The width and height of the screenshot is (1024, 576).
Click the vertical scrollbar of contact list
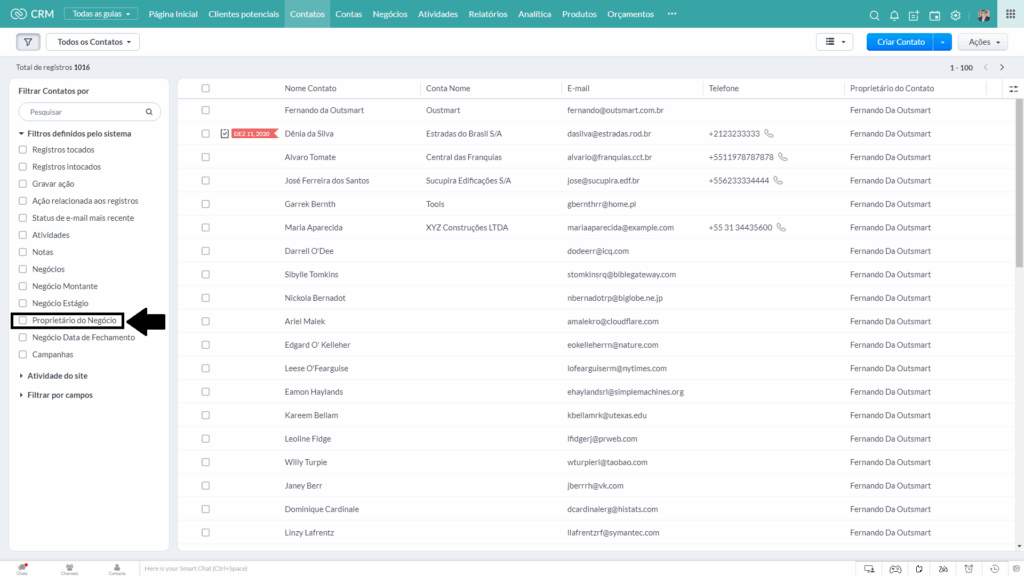click(x=1019, y=183)
